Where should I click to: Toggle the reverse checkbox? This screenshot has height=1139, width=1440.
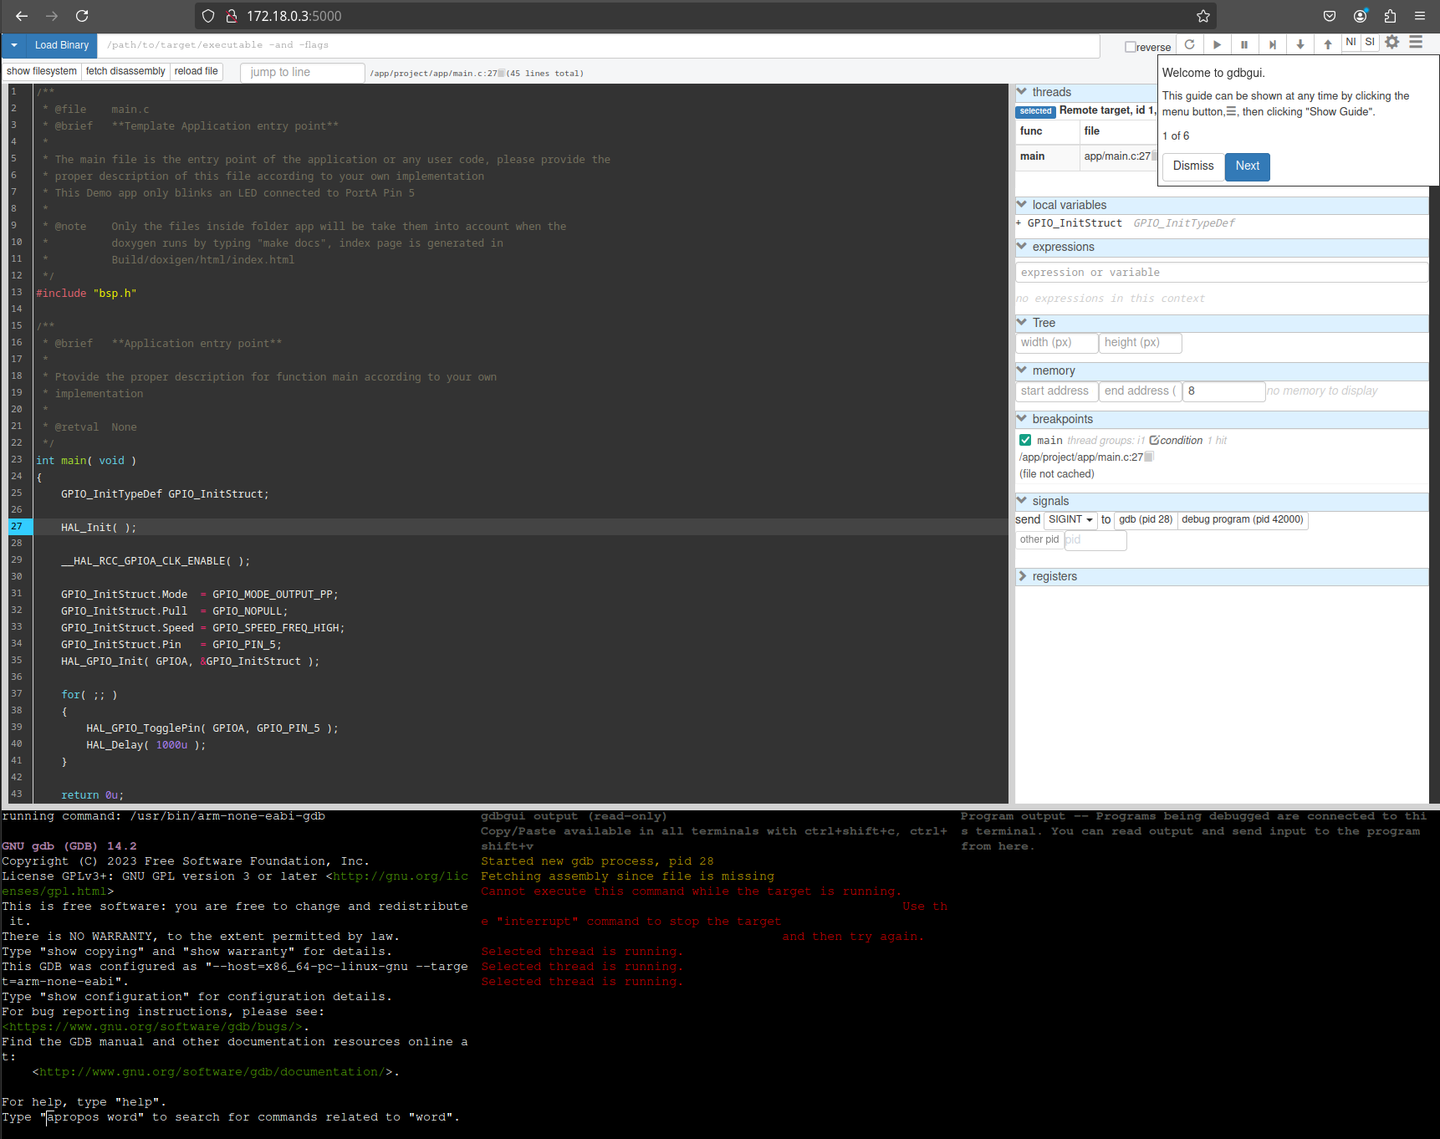[x=1130, y=47]
